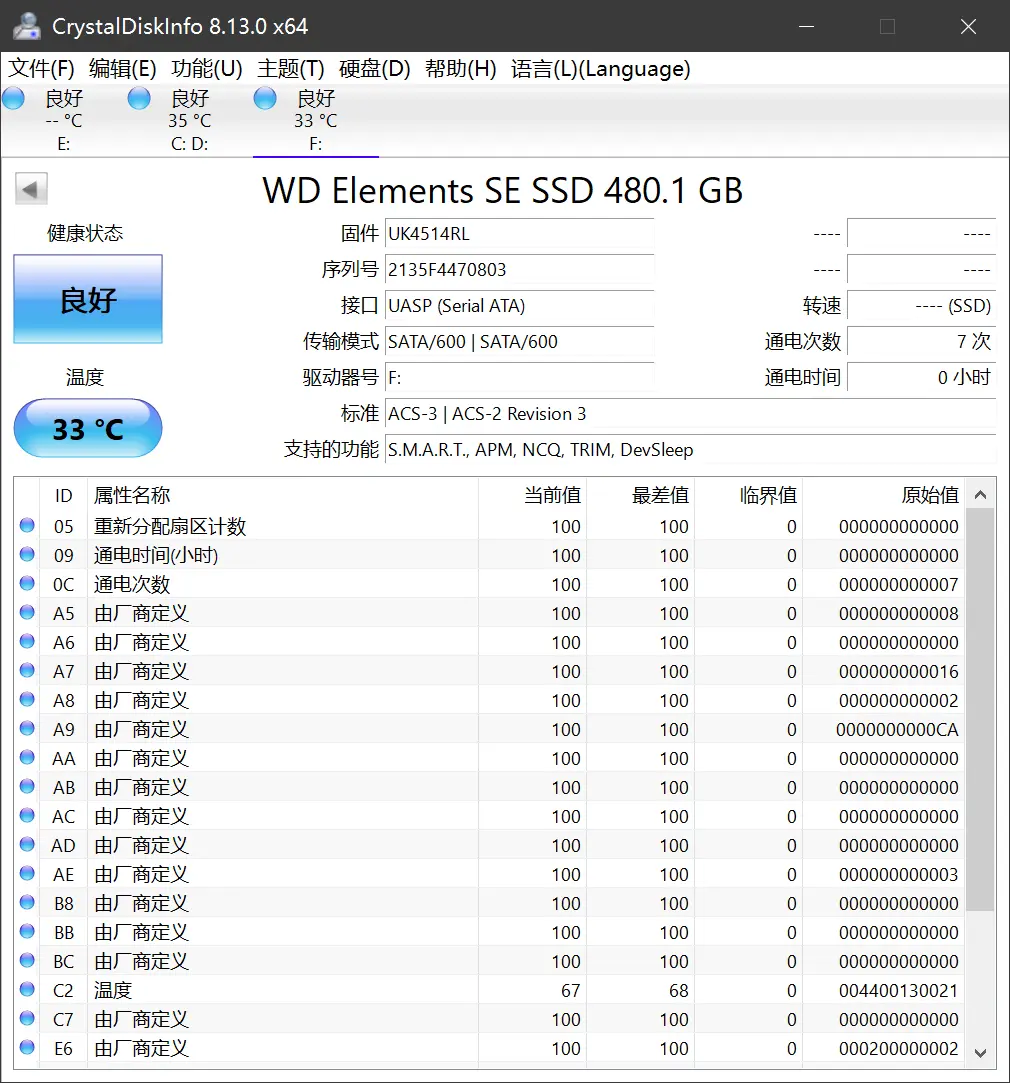Click the status dot for attribute AA
Viewport: 1010px width, 1083px height.
(x=27, y=758)
